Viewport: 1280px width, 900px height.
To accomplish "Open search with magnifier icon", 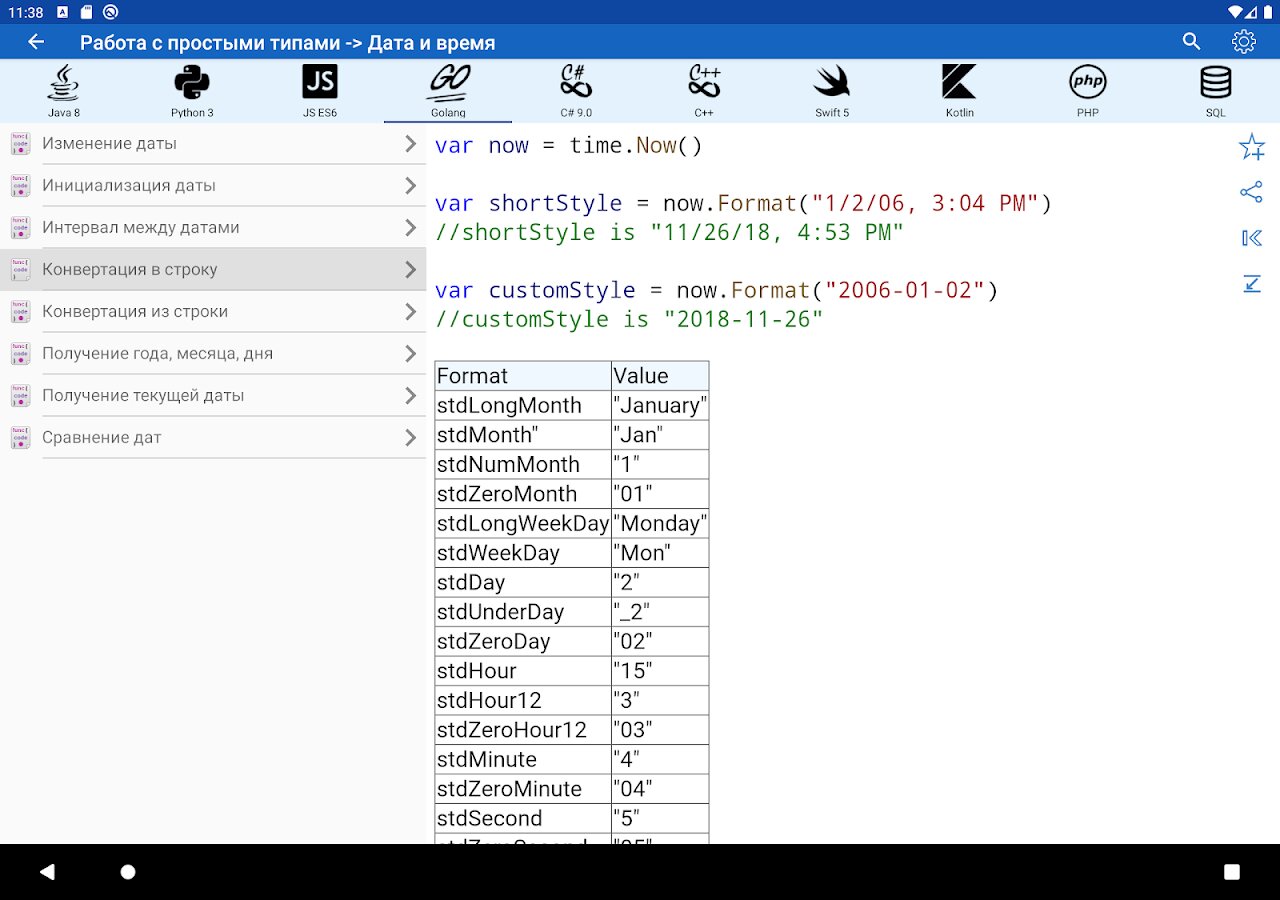I will coord(1191,42).
